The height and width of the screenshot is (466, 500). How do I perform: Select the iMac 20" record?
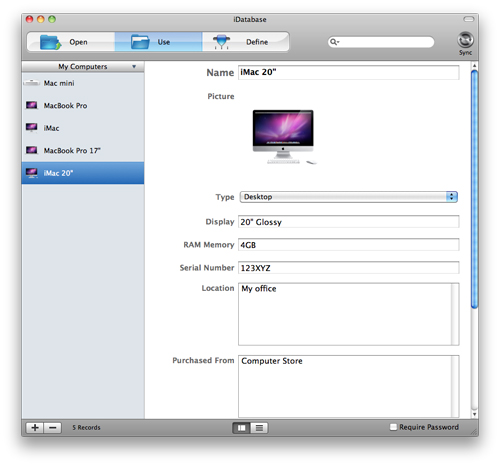coord(83,173)
